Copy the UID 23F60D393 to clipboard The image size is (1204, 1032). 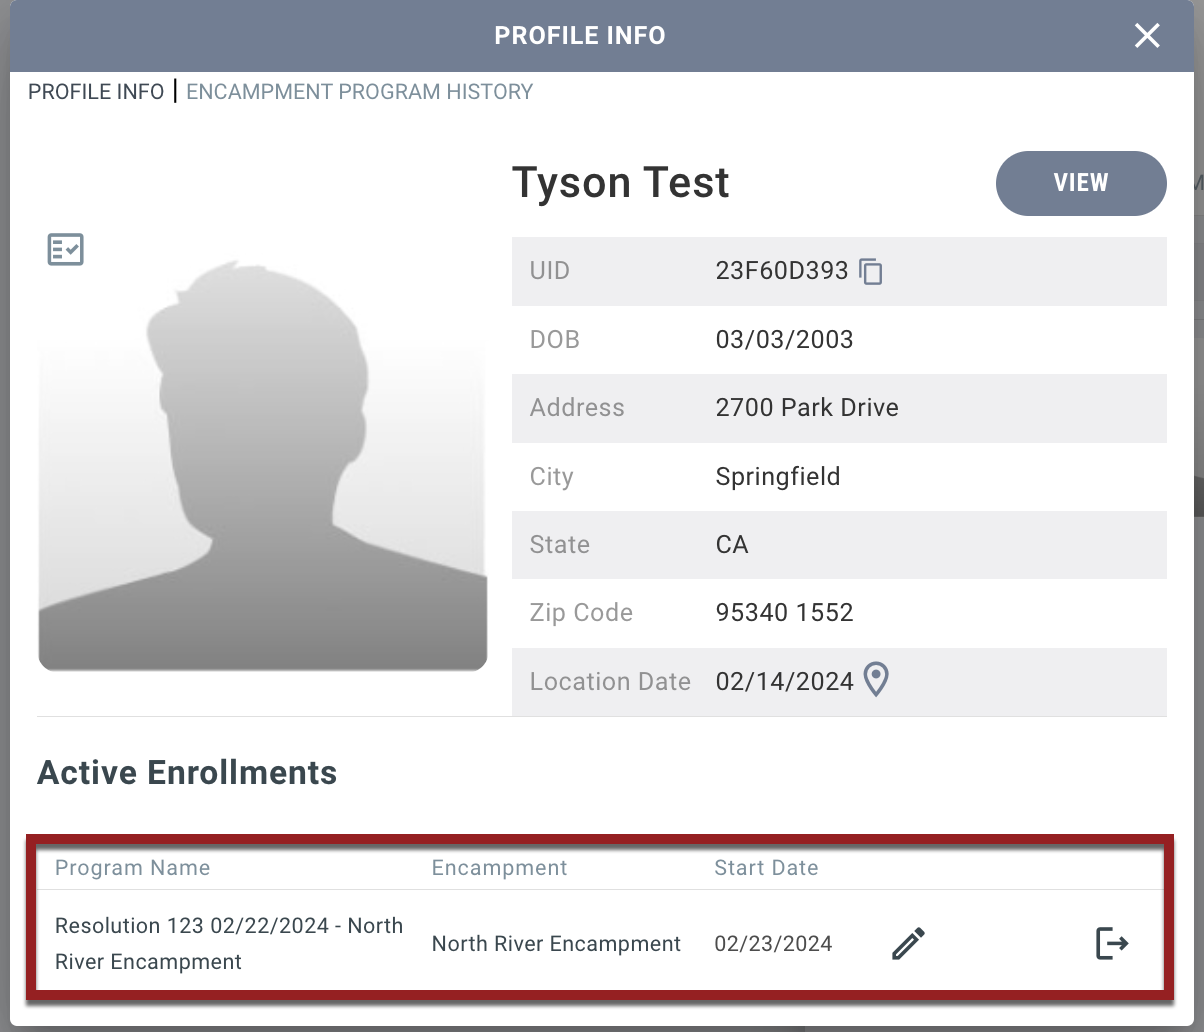[x=871, y=271]
